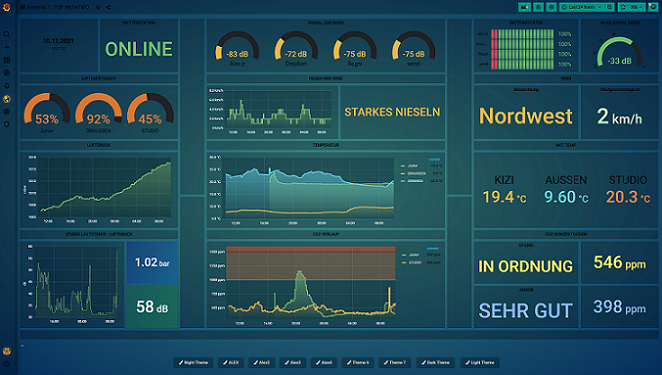Open the user avatar at sidebar bottom
The height and width of the screenshot is (375, 662).
click(x=7, y=351)
